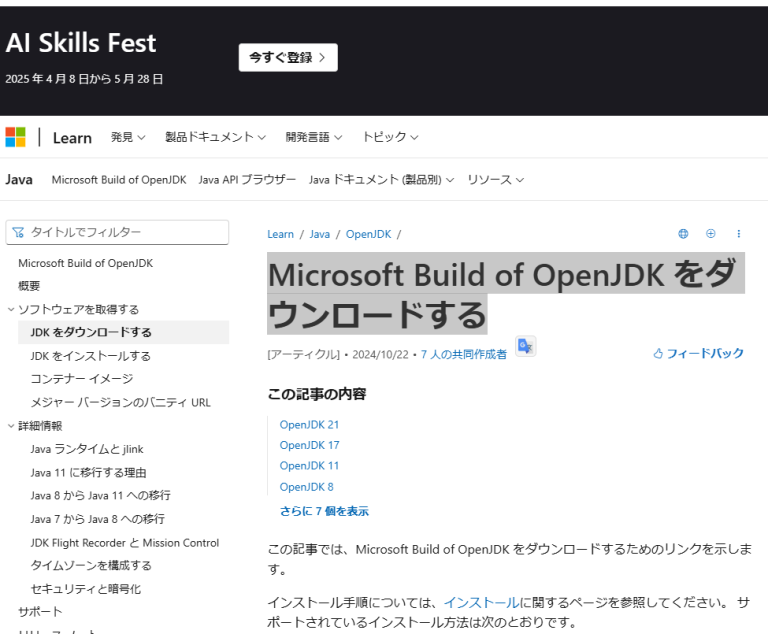Screen dimensions: 768x634
Task: Jump to OpenJDK 21 section
Action: point(309,425)
